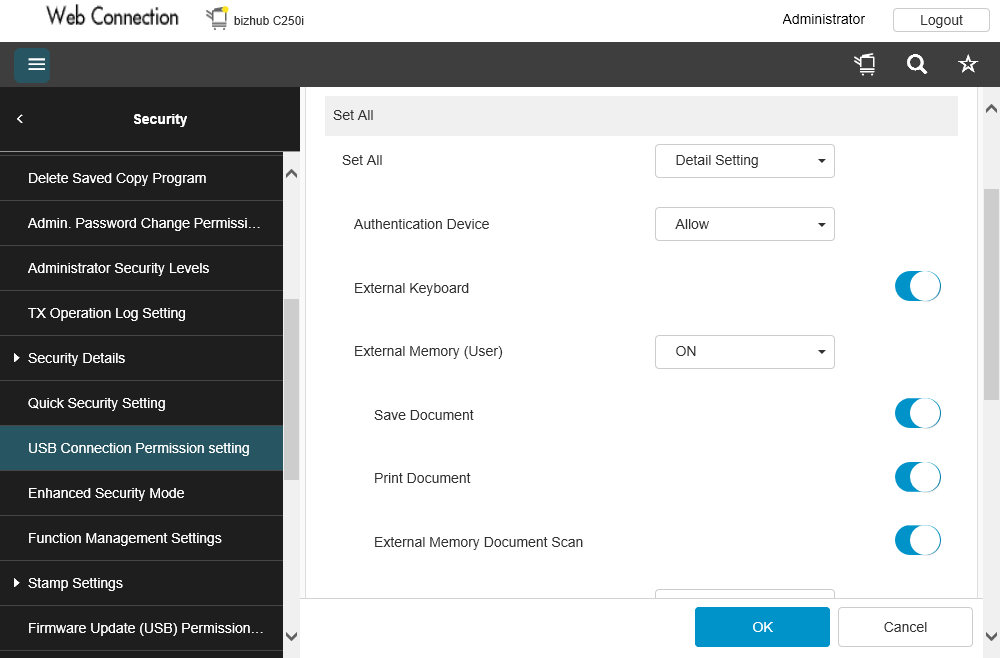Go back using Security back arrow
Image resolution: width=1000 pixels, height=658 pixels.
click(x=20, y=119)
